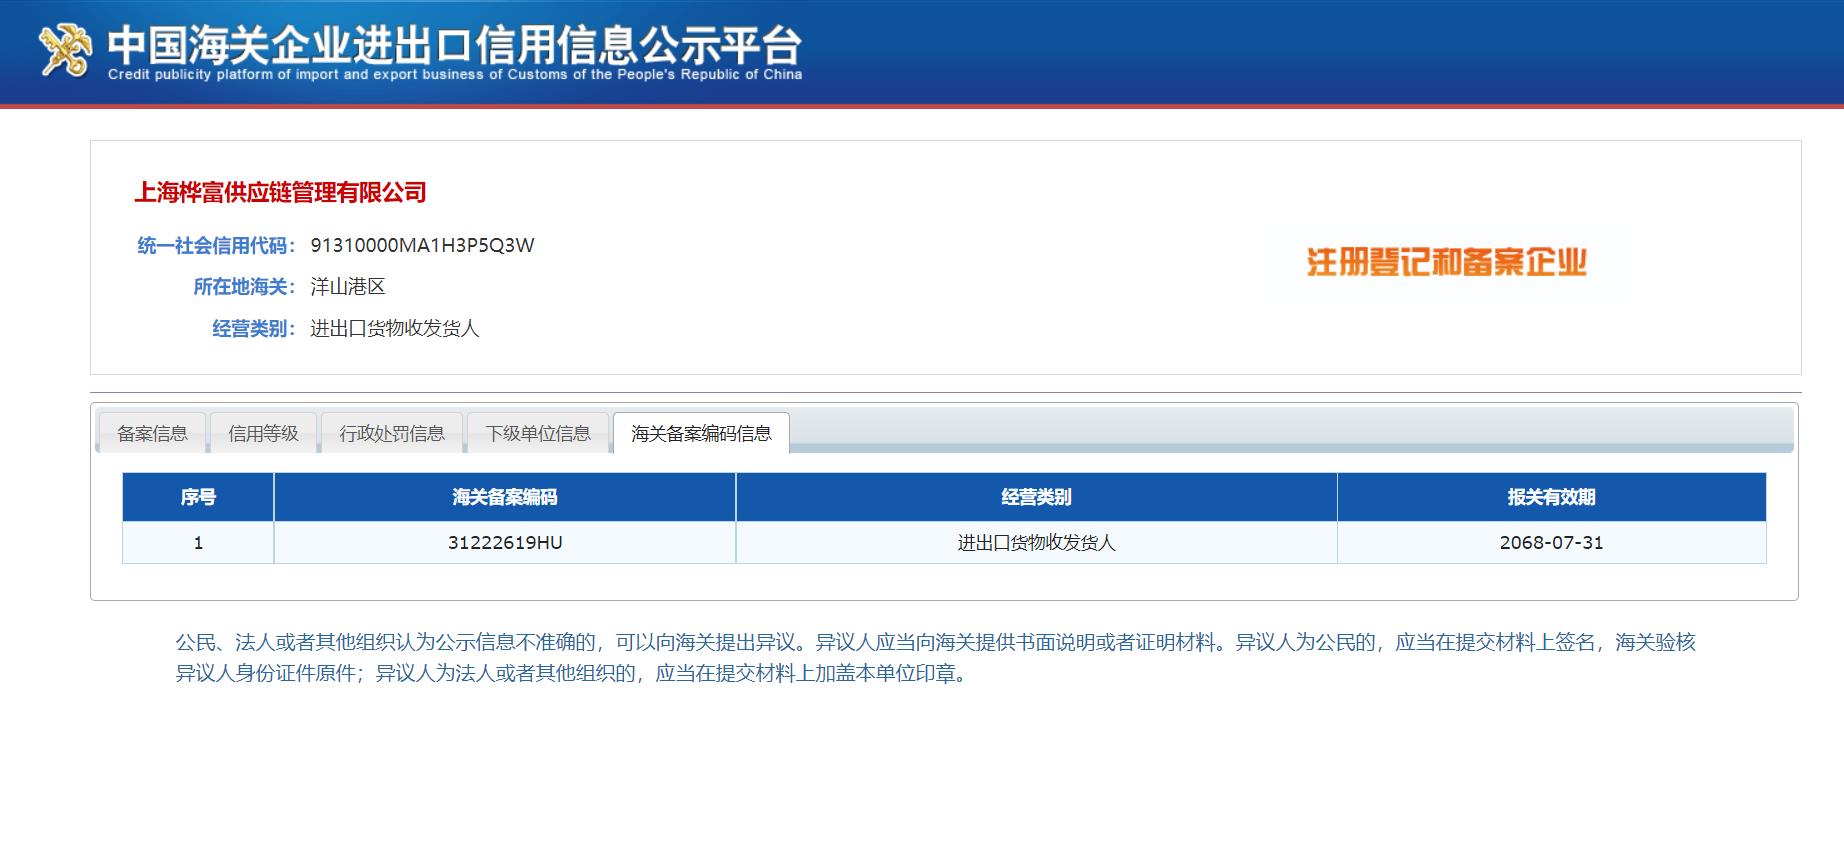Switch to the 信用等级 tab
Screen dimensions: 1844x852
263,433
